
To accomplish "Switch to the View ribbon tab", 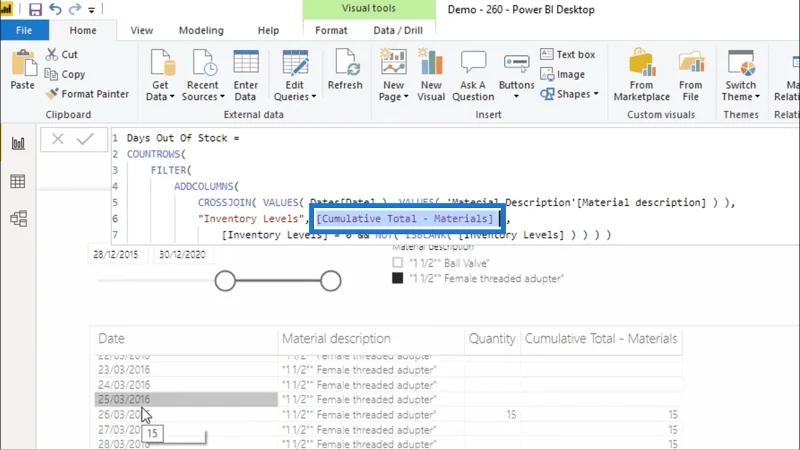I will point(141,30).
